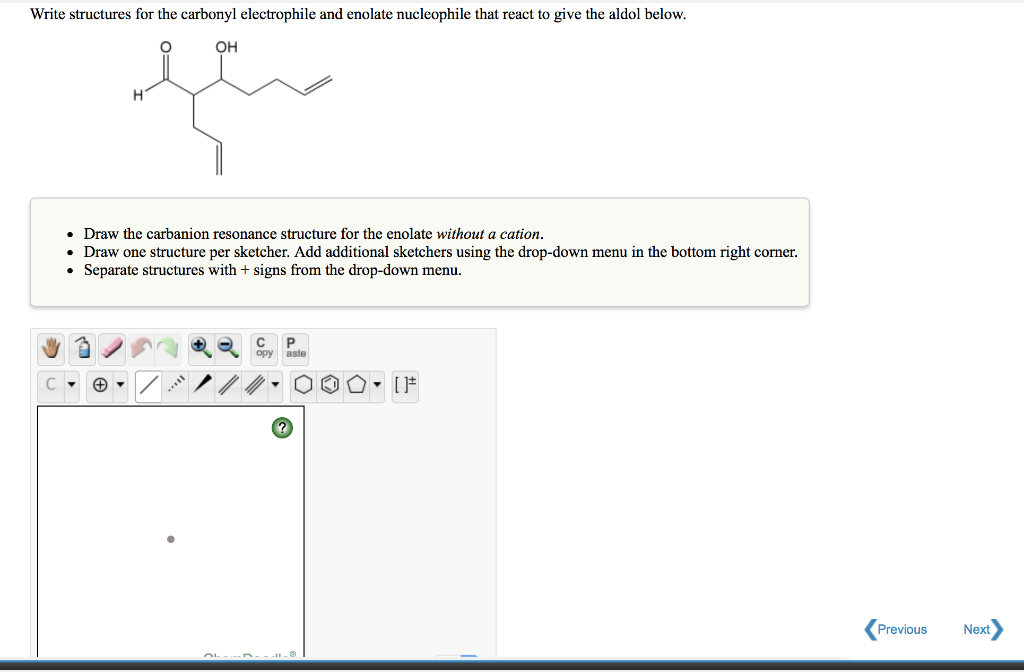Click the green help question mark

click(x=282, y=428)
